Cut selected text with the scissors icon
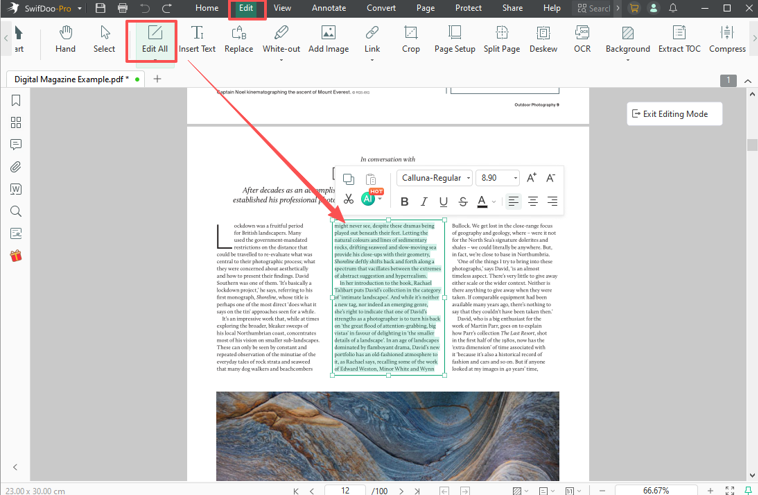The image size is (758, 495). (x=349, y=199)
